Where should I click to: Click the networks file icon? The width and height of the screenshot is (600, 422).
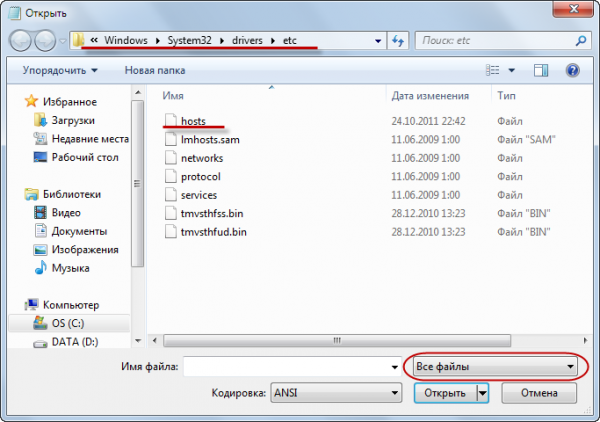tap(170, 158)
